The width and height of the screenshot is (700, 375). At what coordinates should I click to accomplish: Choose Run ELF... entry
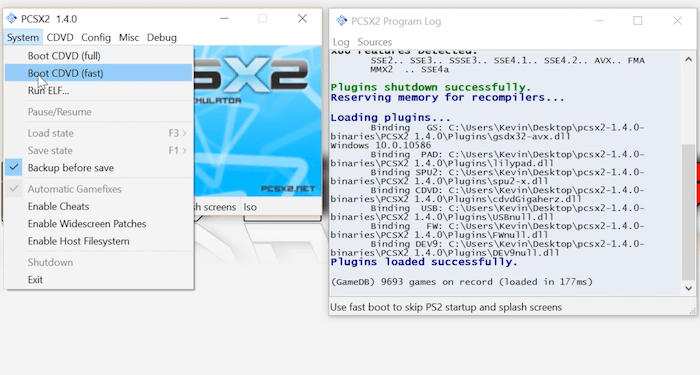[99, 91]
